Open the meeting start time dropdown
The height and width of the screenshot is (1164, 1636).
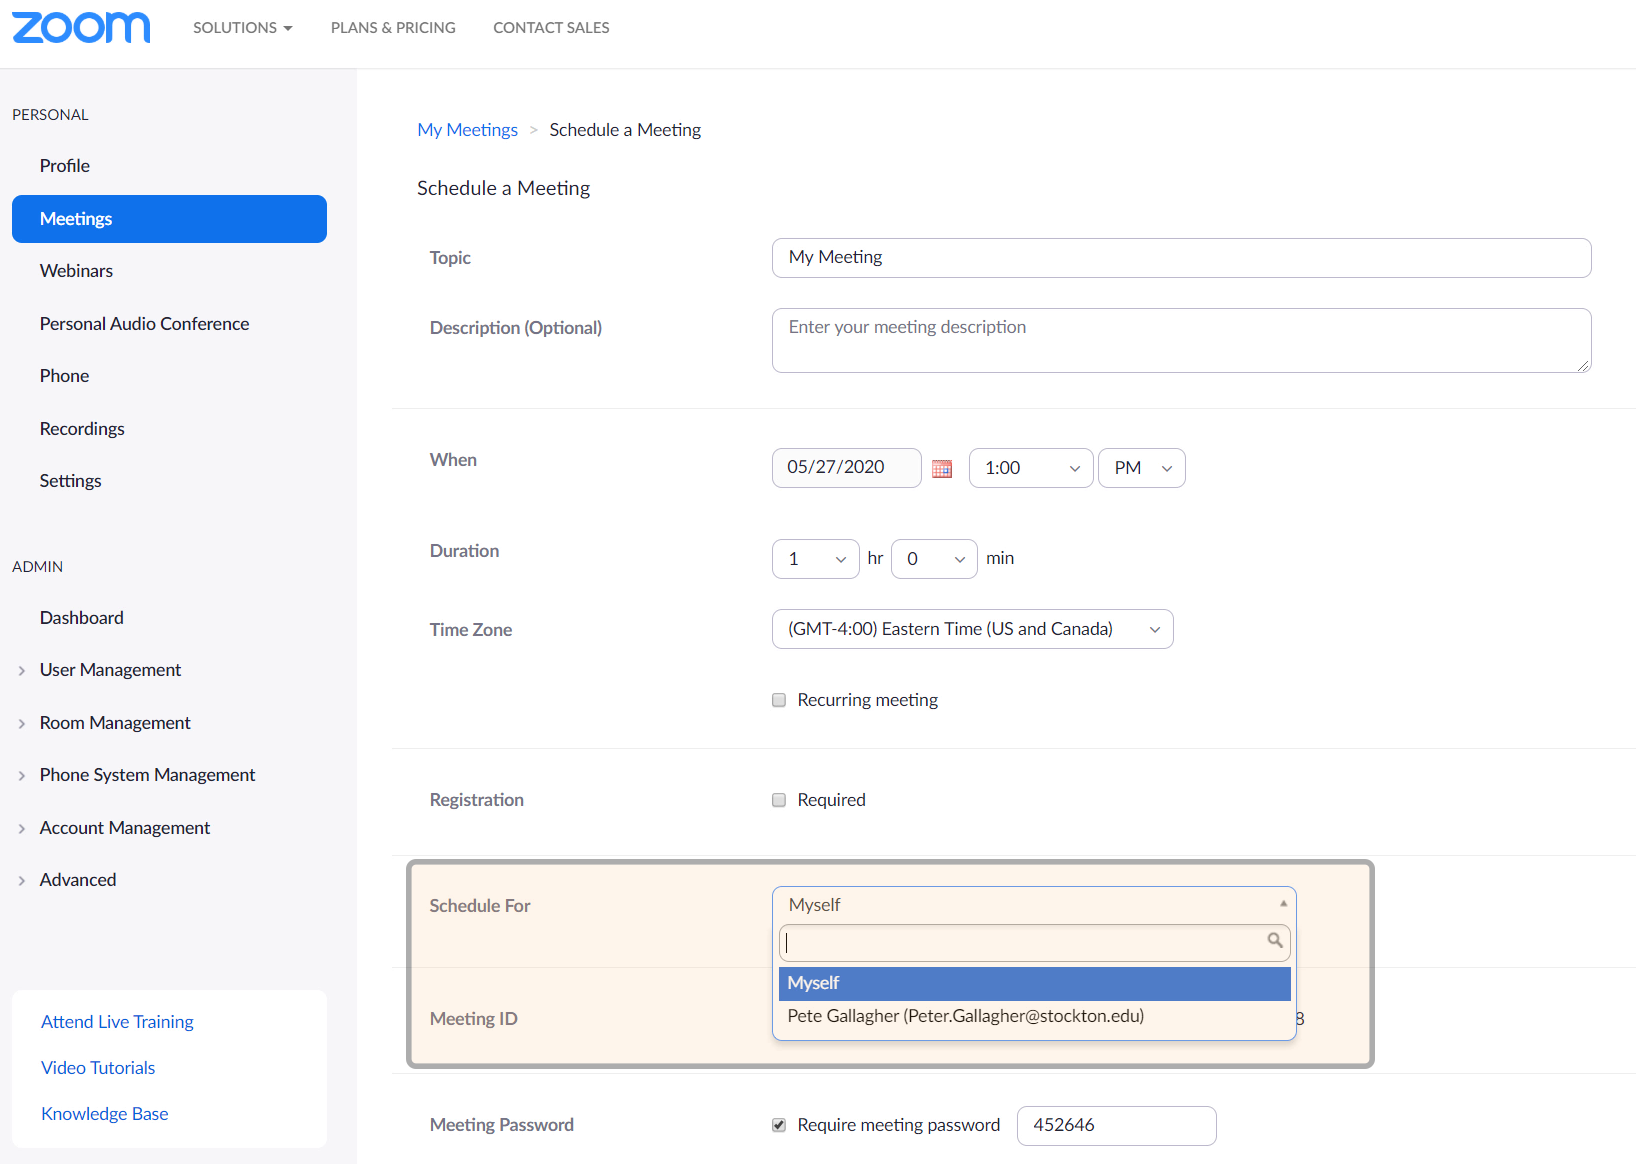1030,468
